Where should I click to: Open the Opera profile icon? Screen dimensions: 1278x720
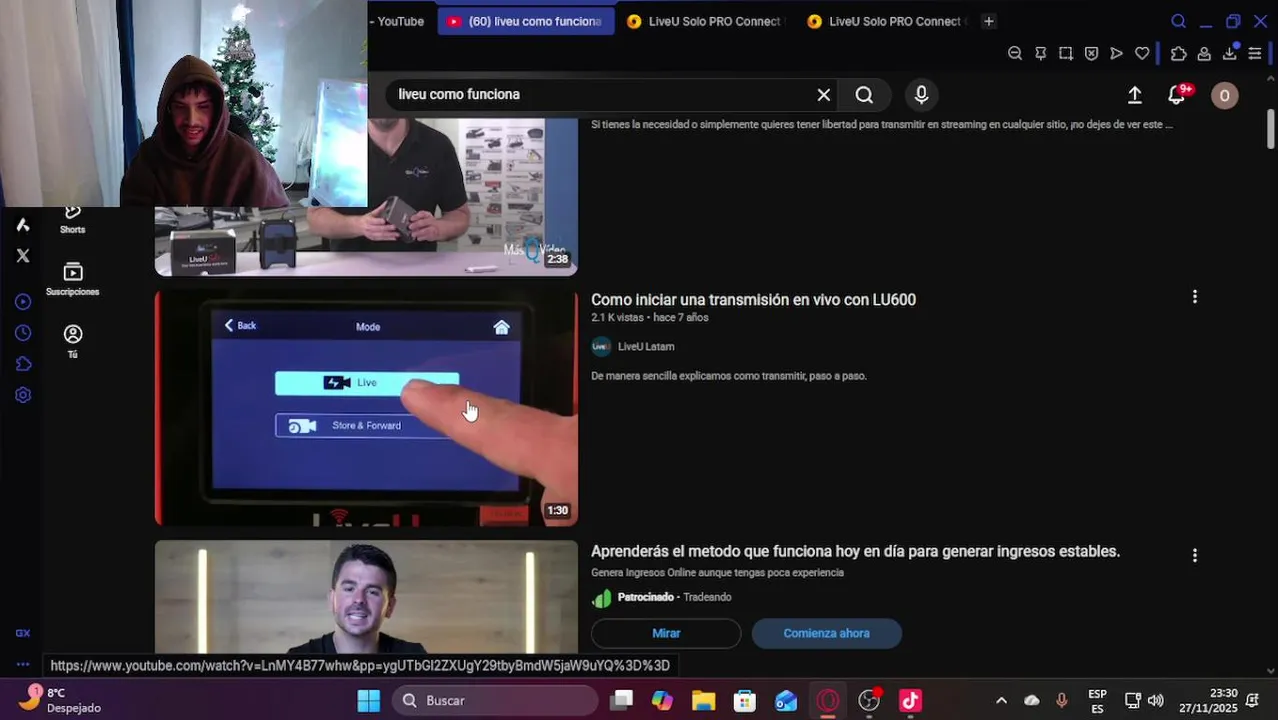click(1204, 54)
